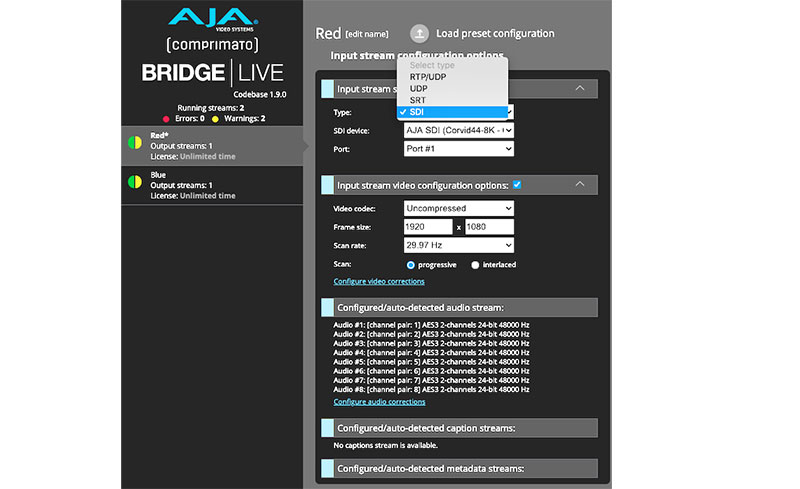Click Audio #6 channel pair 6 entry

(x=431, y=371)
